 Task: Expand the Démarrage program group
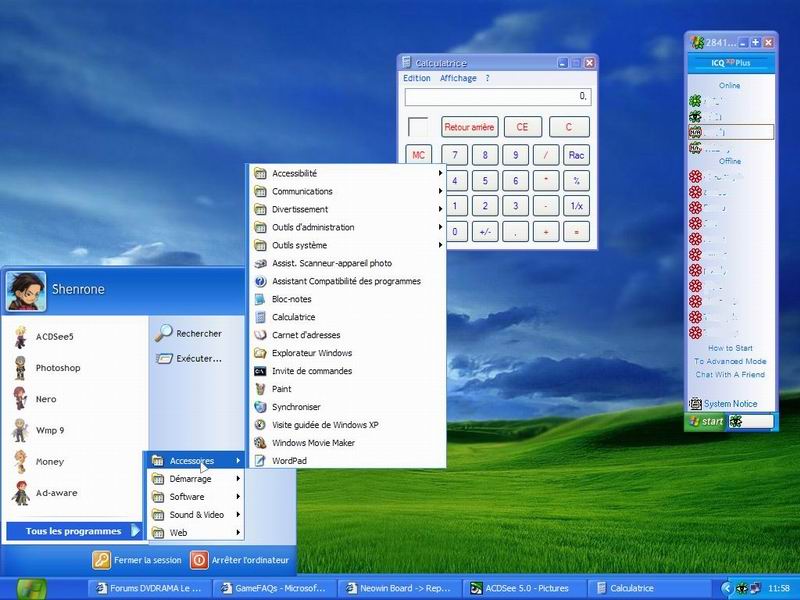click(189, 479)
